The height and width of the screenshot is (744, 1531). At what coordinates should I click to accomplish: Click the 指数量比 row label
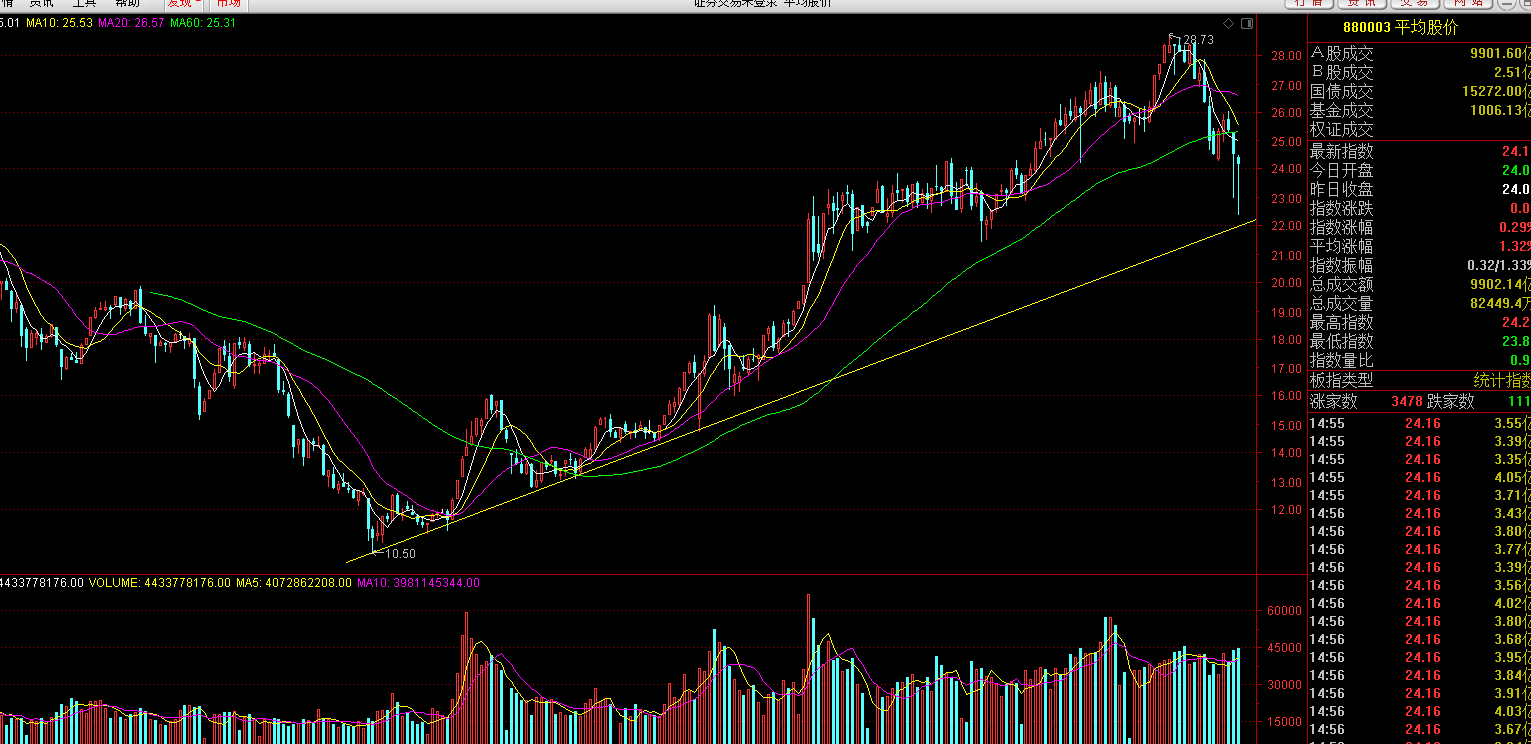point(1342,361)
